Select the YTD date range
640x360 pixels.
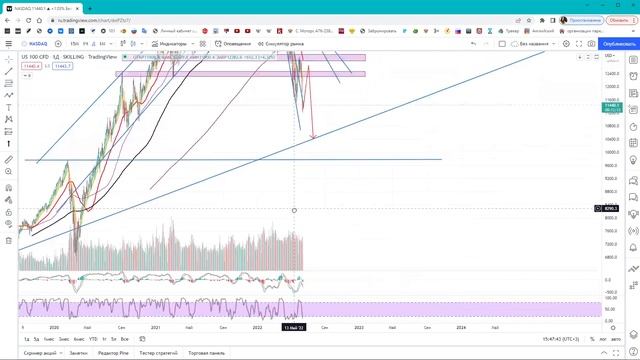point(93,339)
